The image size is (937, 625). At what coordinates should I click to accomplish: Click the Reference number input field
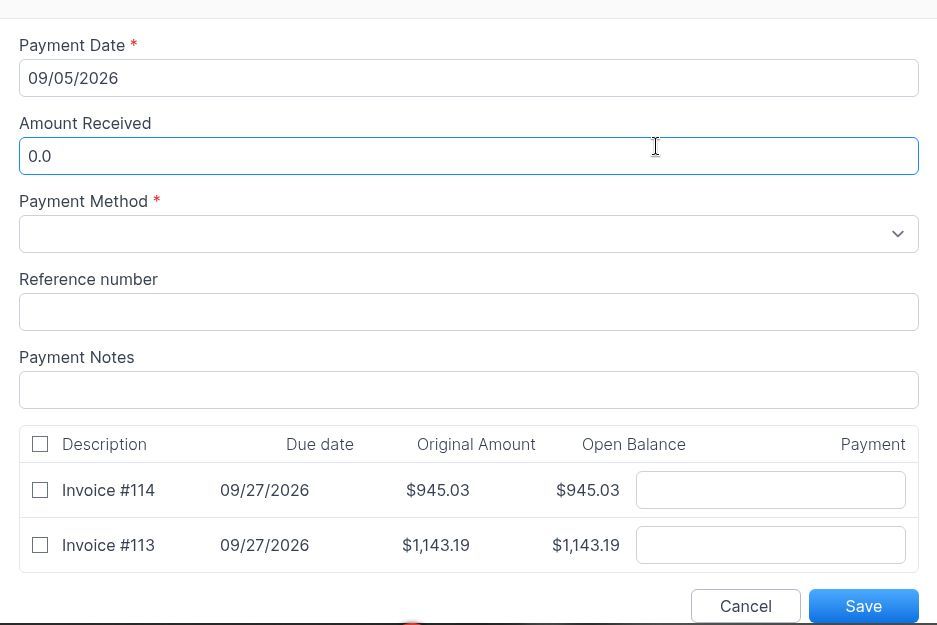[x=468, y=312]
